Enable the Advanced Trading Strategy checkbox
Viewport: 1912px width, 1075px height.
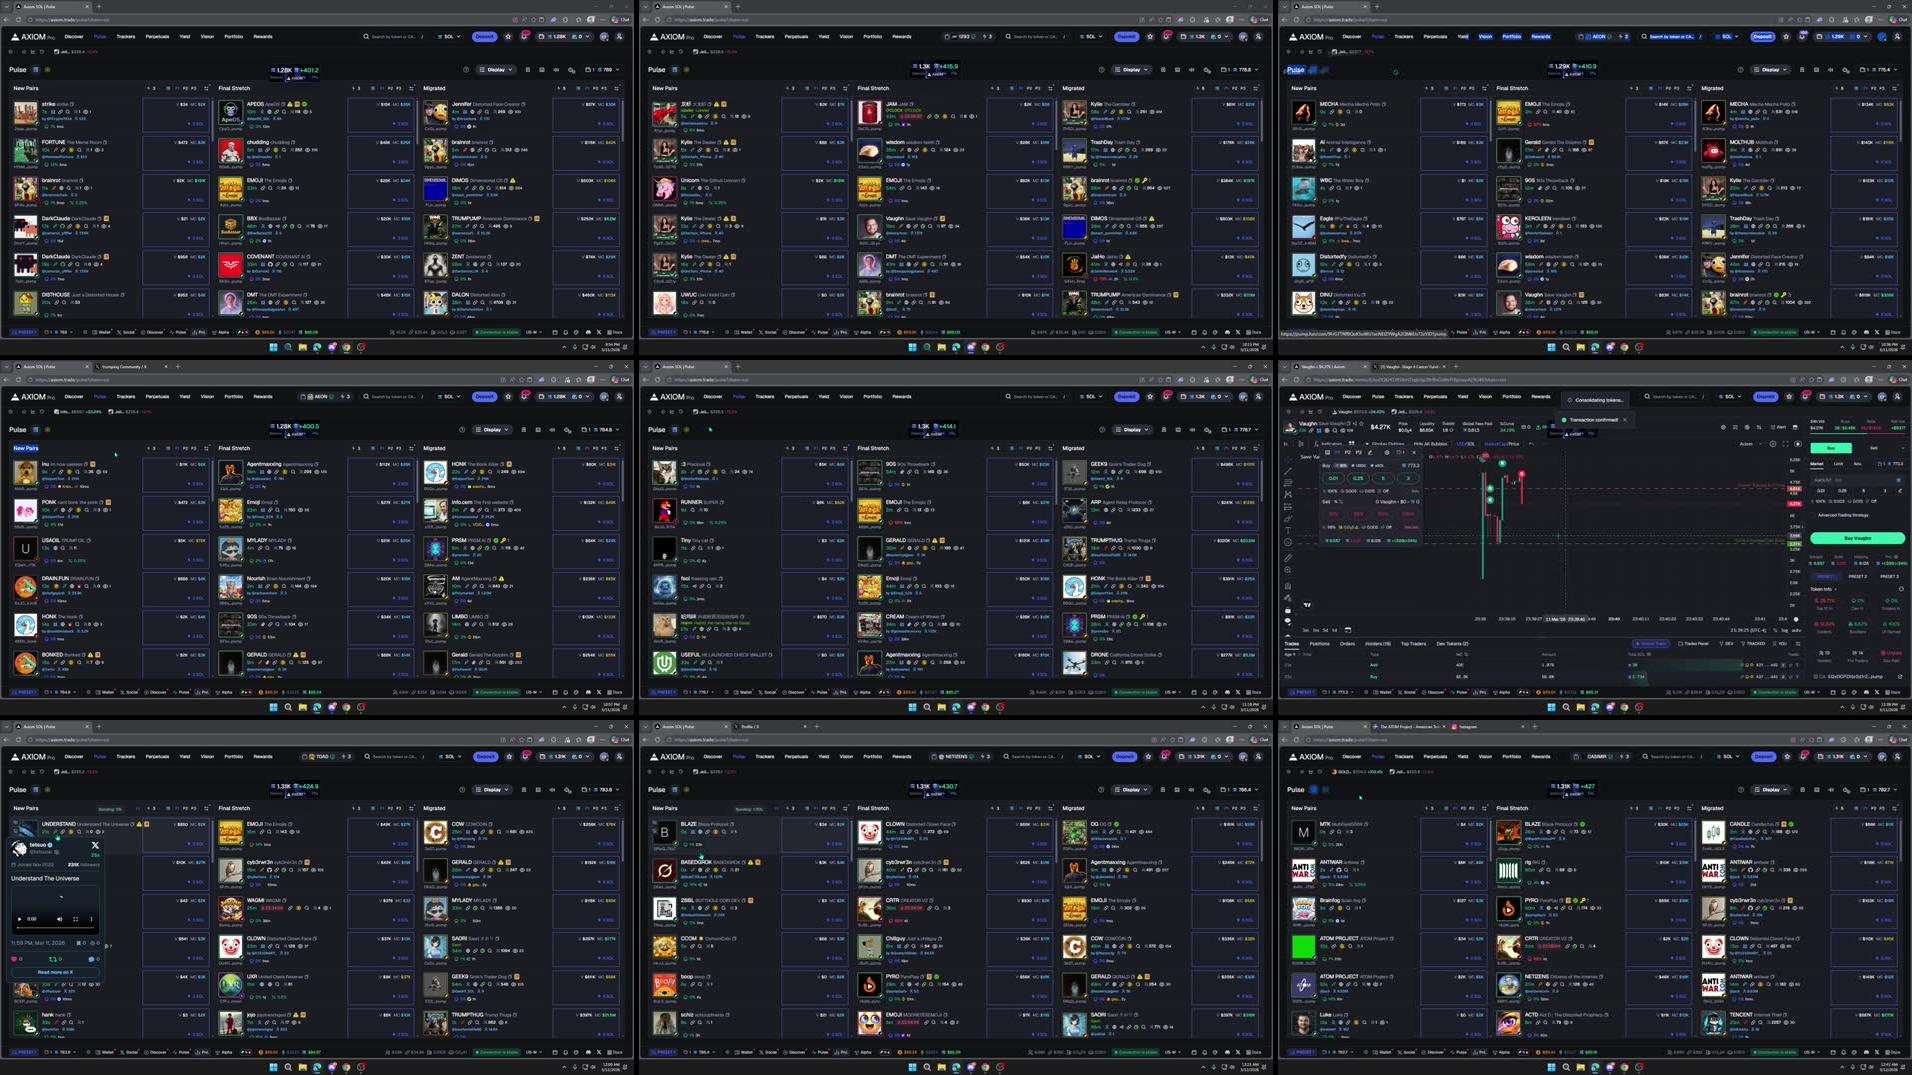tap(1814, 515)
